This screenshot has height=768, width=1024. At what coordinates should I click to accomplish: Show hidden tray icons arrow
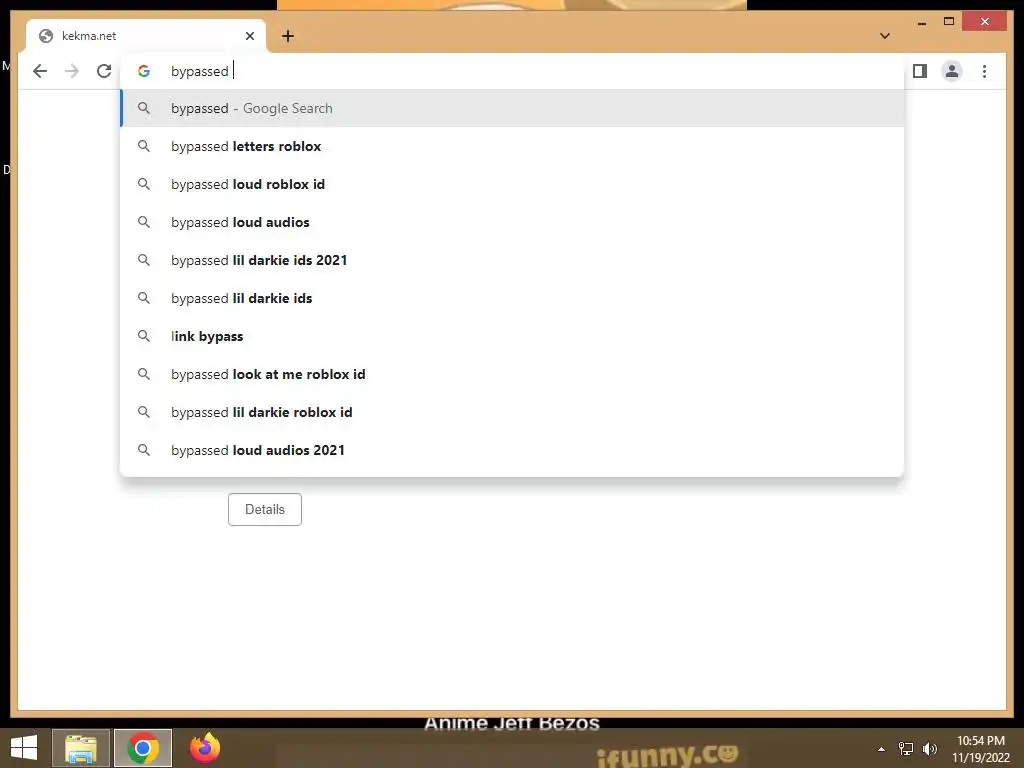coord(881,749)
